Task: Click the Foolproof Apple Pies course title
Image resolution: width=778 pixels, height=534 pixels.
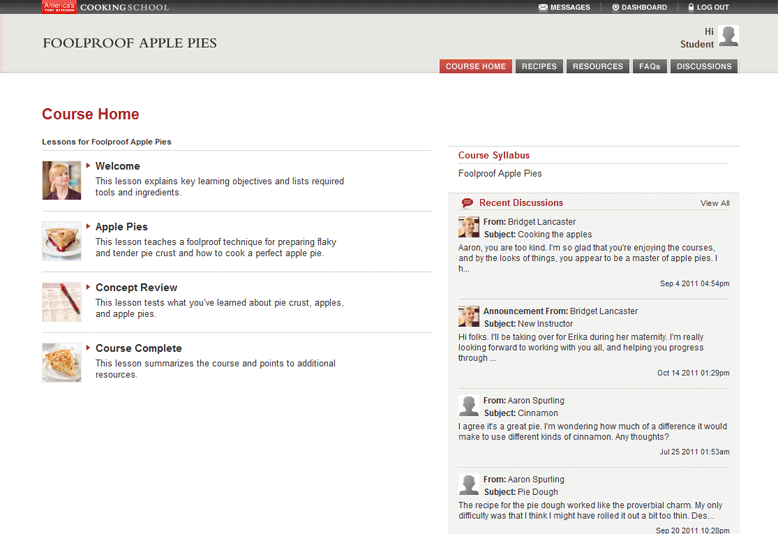Action: [130, 43]
